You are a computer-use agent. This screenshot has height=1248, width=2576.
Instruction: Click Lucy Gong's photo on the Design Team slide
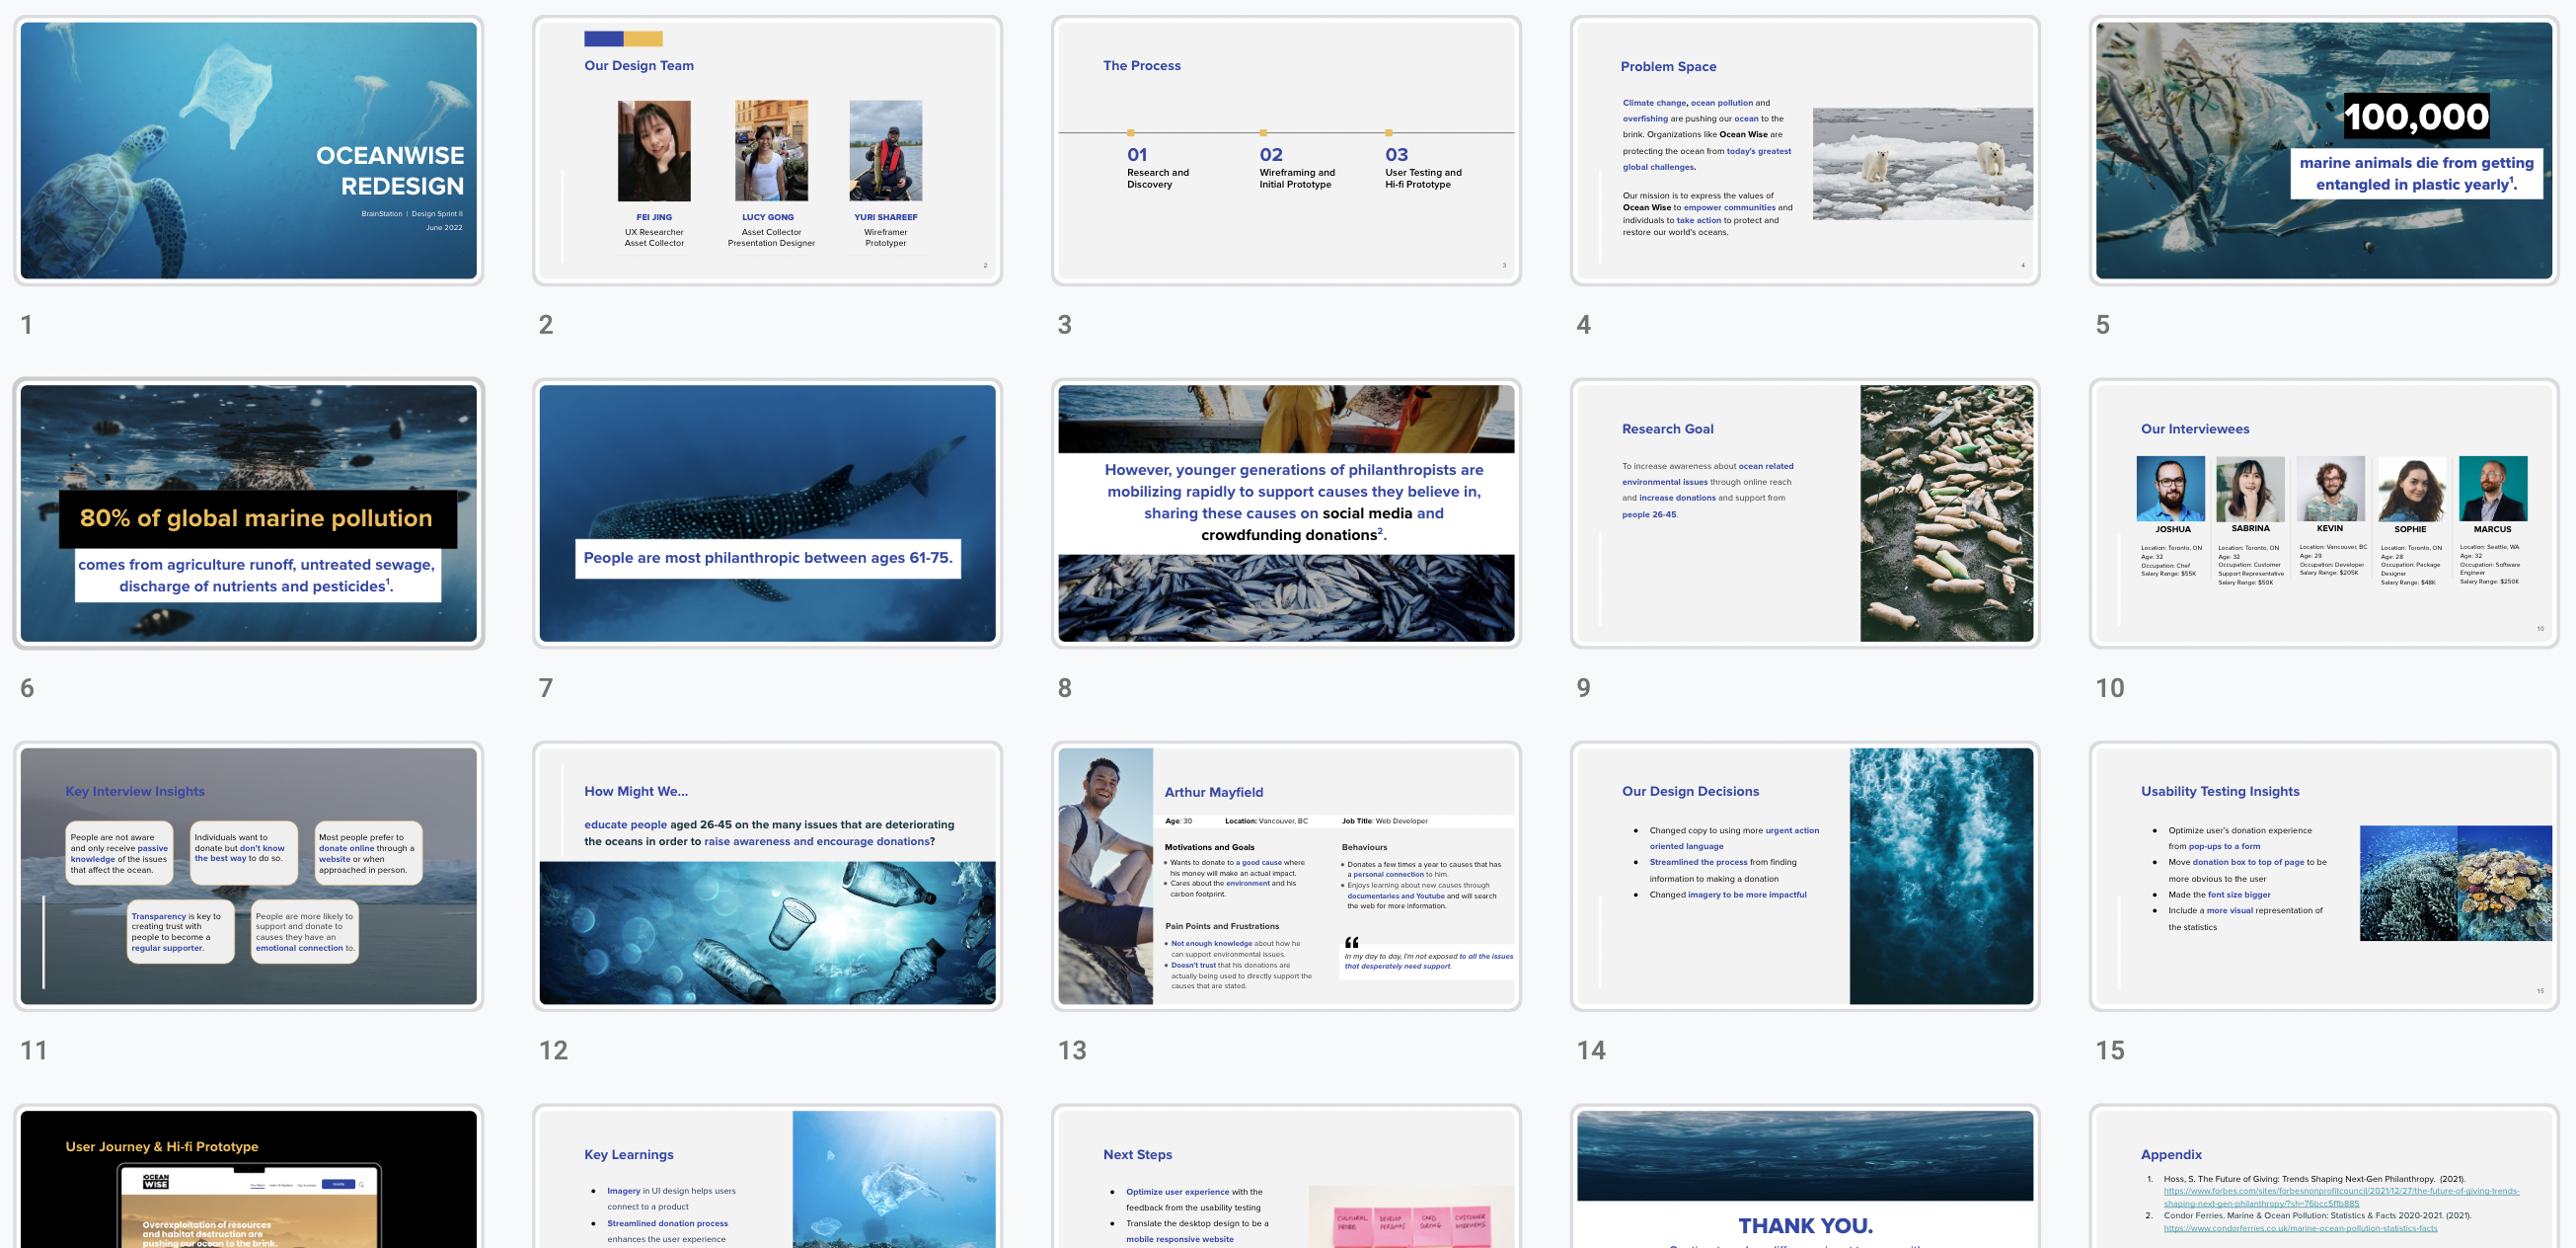(771, 151)
